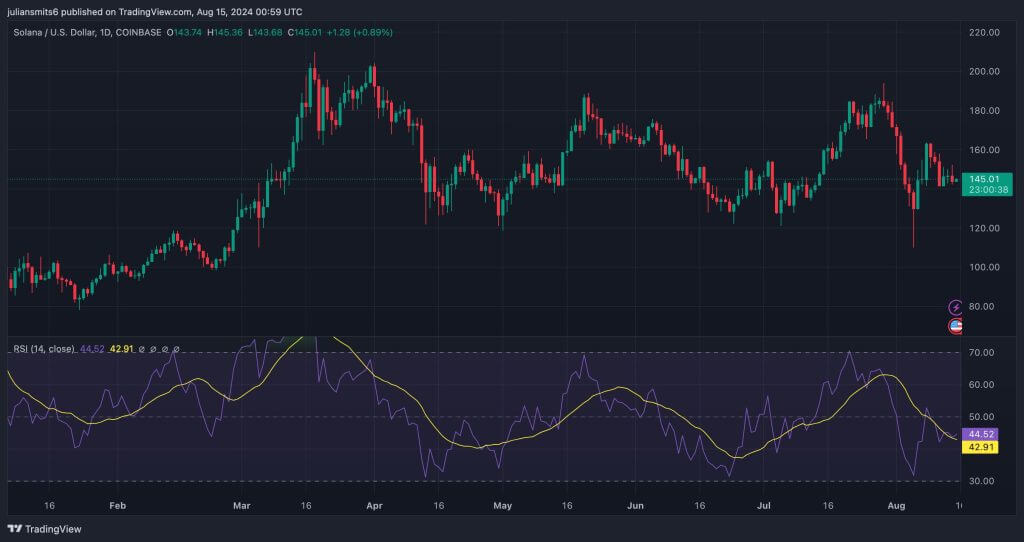Image resolution: width=1024 pixels, height=542 pixels.
Task: Click the May label on time axis
Action: 503,505
